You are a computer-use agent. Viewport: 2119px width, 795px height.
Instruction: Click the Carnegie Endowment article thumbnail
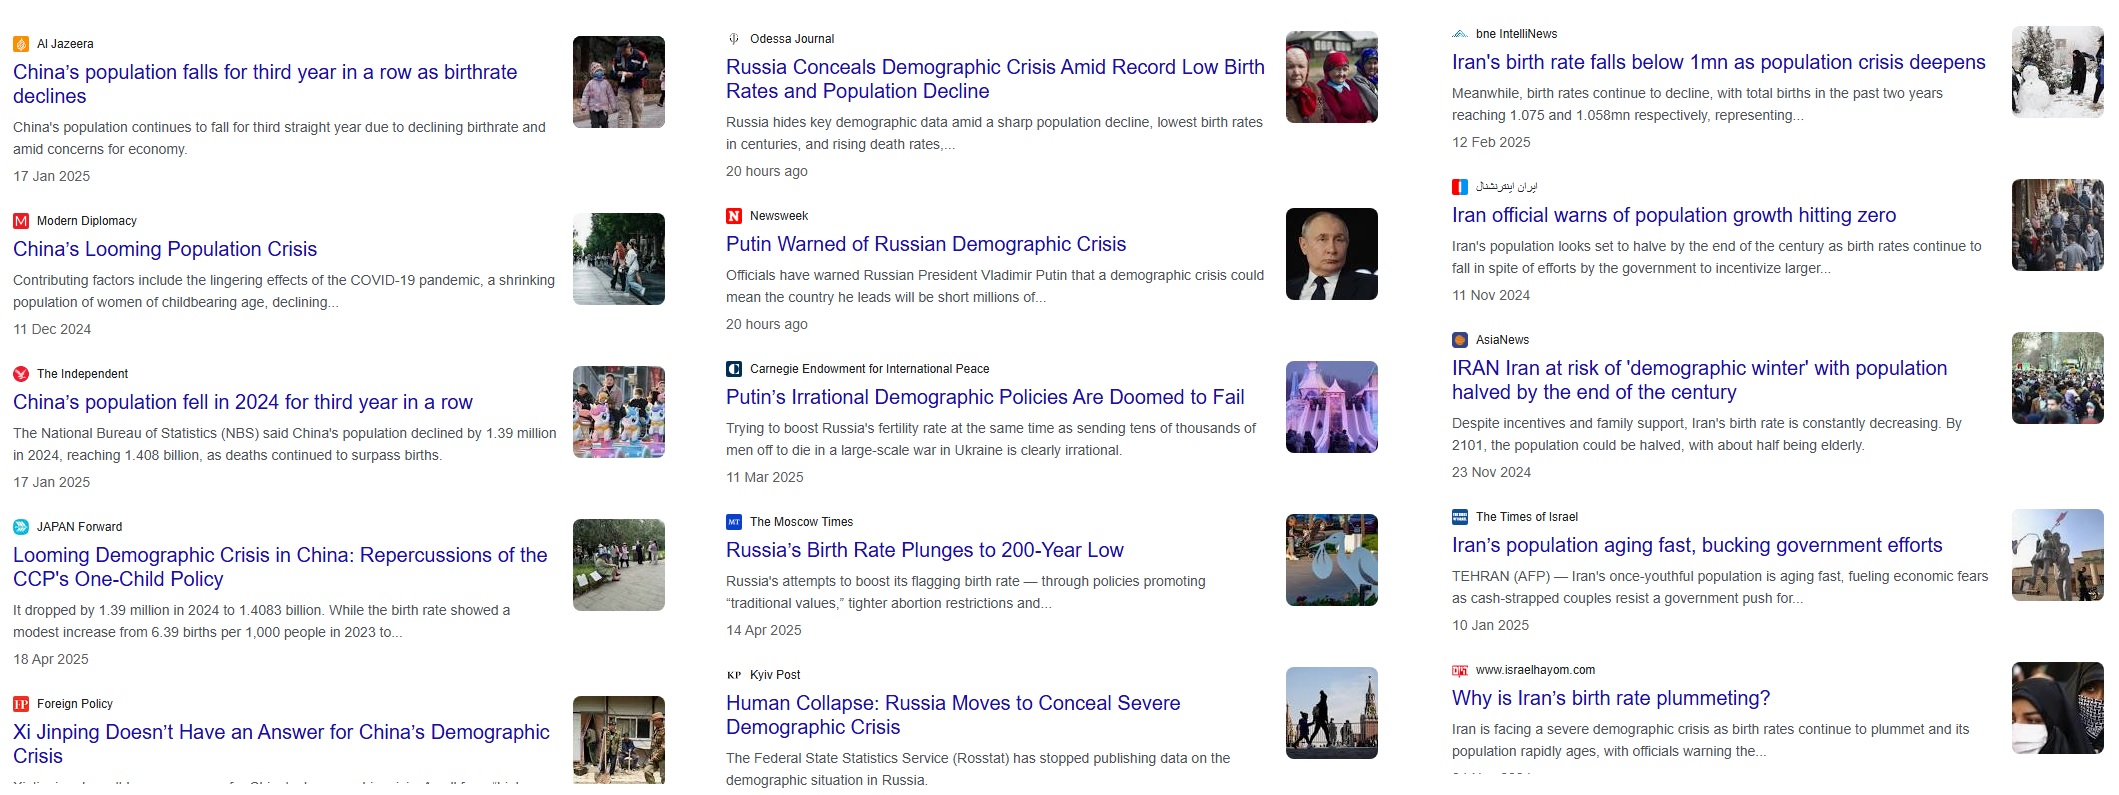pos(1332,407)
